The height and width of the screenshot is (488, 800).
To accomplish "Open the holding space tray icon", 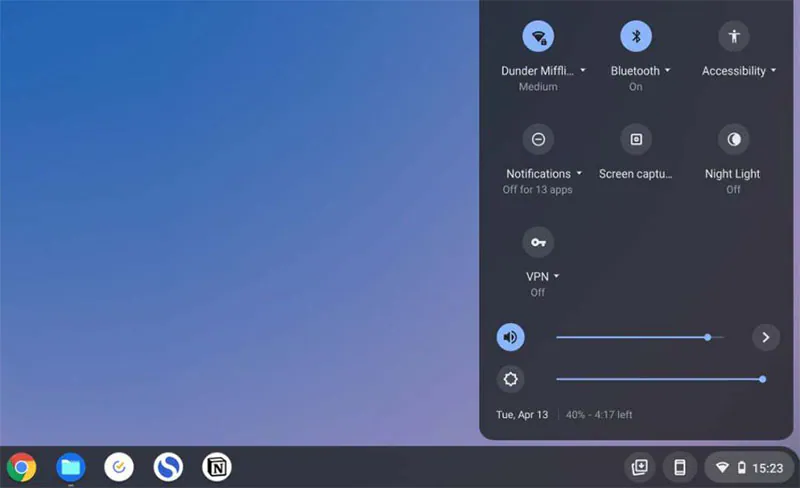I will pos(639,467).
